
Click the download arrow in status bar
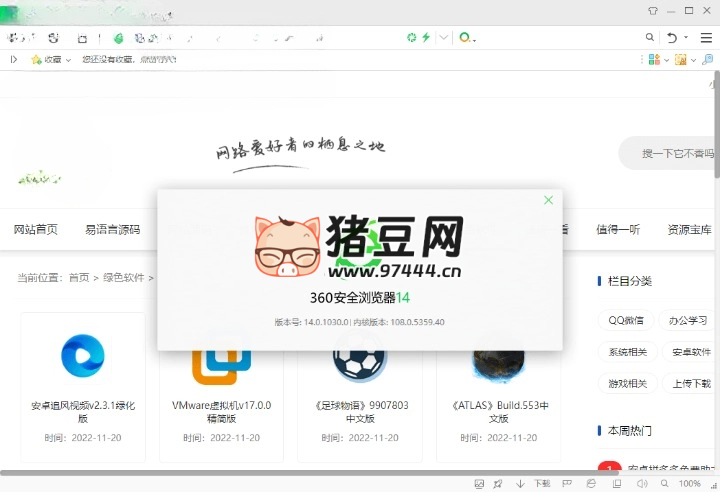[x=520, y=483]
